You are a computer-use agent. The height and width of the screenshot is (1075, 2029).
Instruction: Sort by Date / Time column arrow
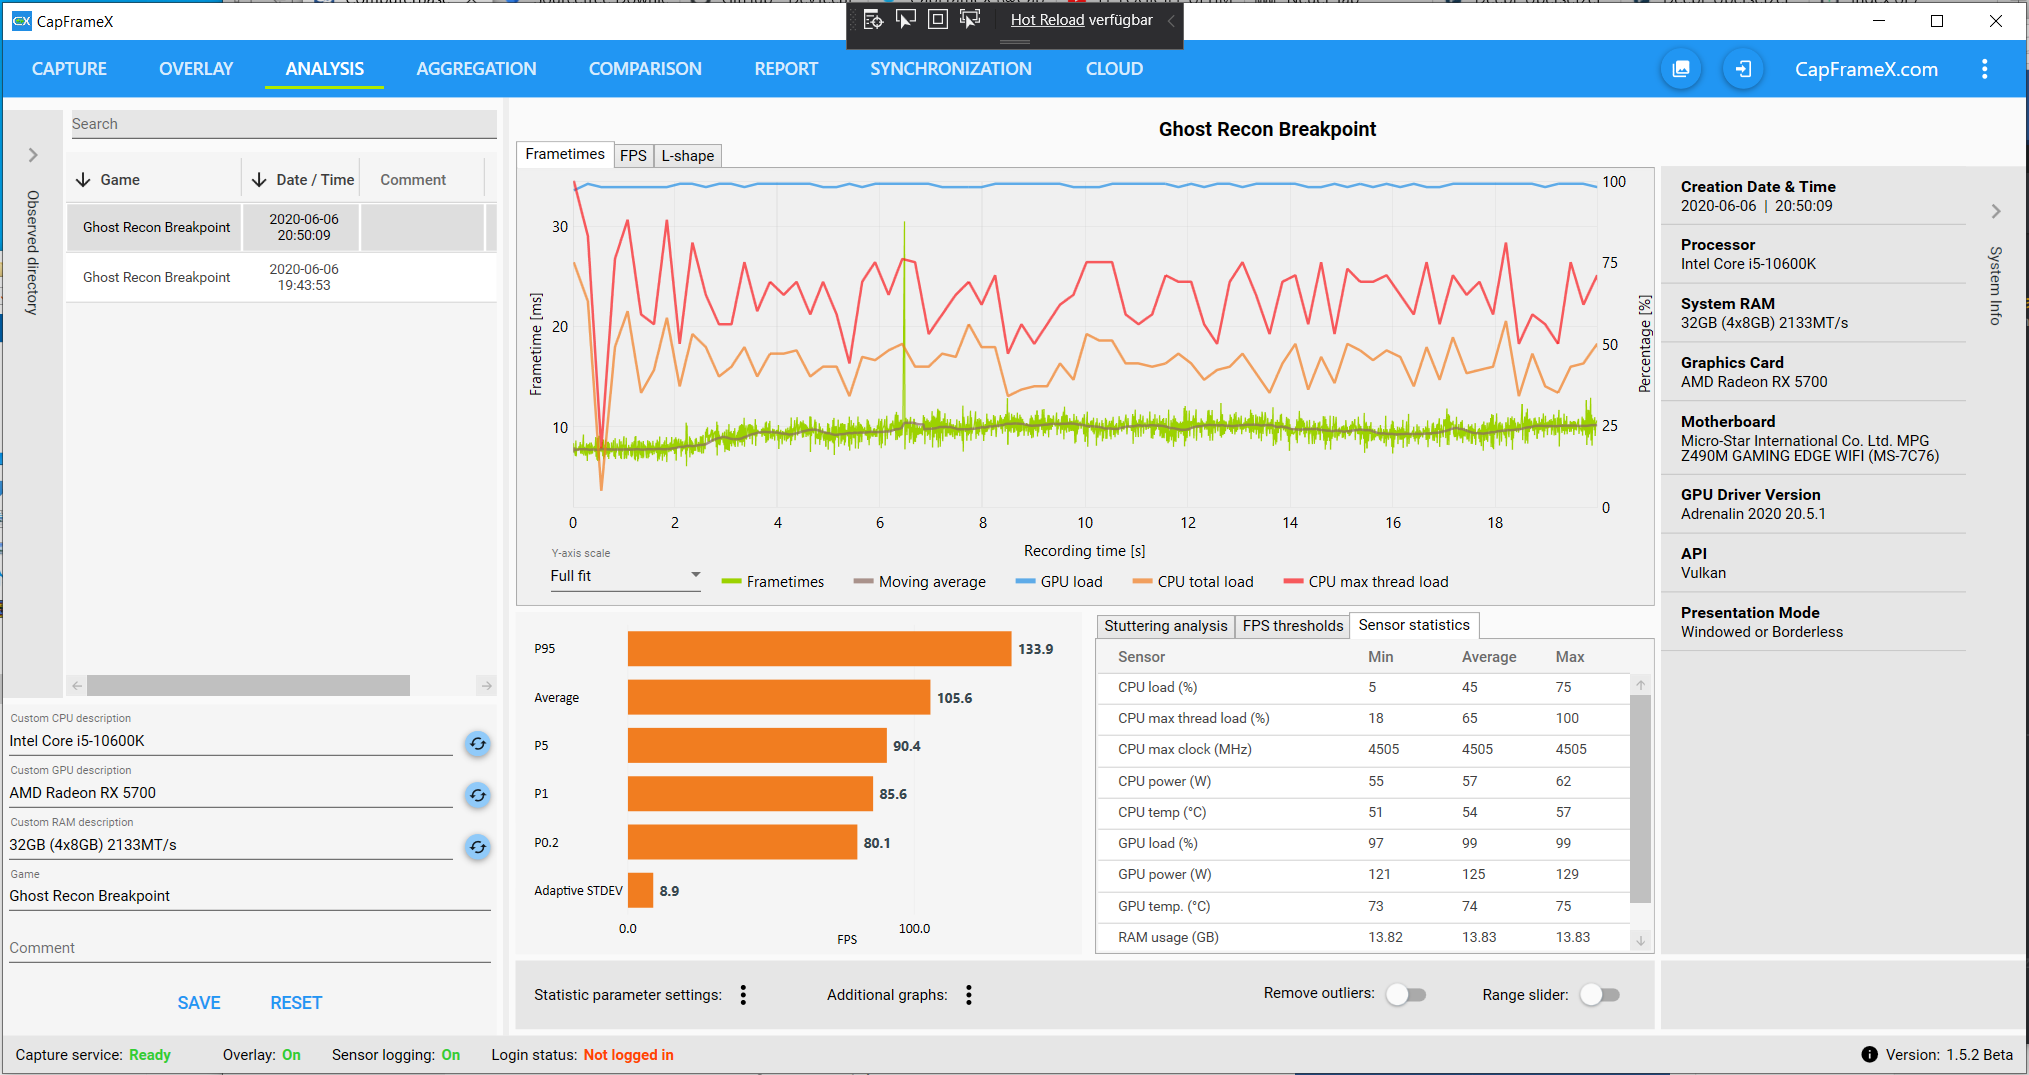click(x=259, y=180)
